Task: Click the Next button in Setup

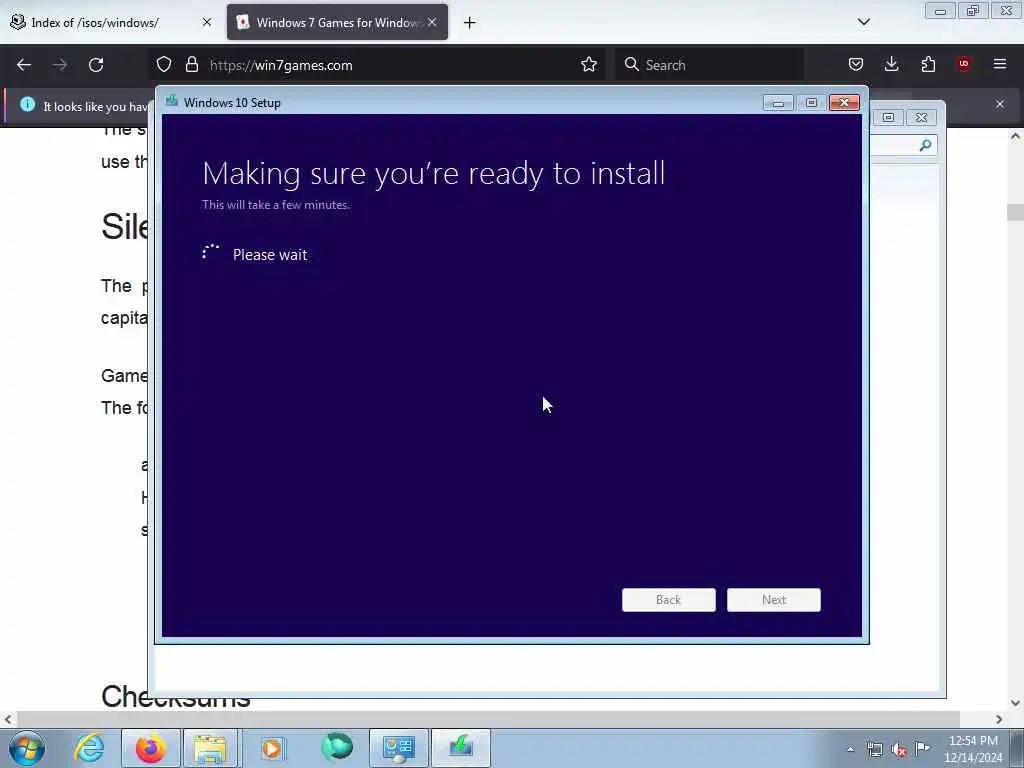Action: (774, 600)
